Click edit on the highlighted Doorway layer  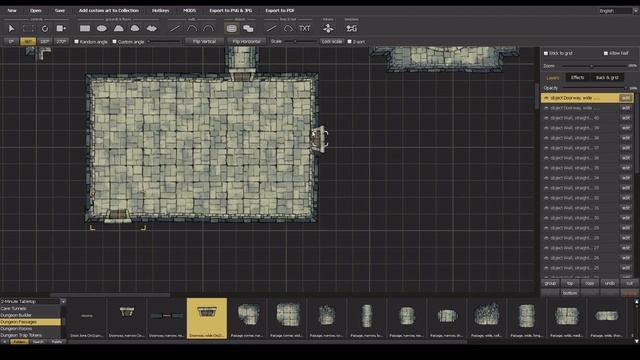click(x=625, y=98)
